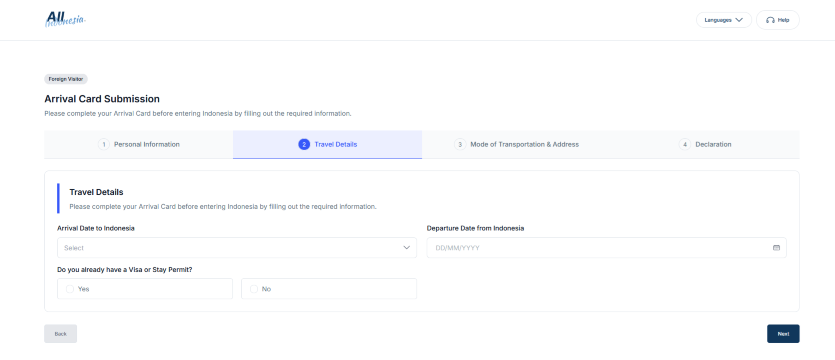This screenshot has width=835, height=360.
Task: Click the Next button
Action: 783,334
